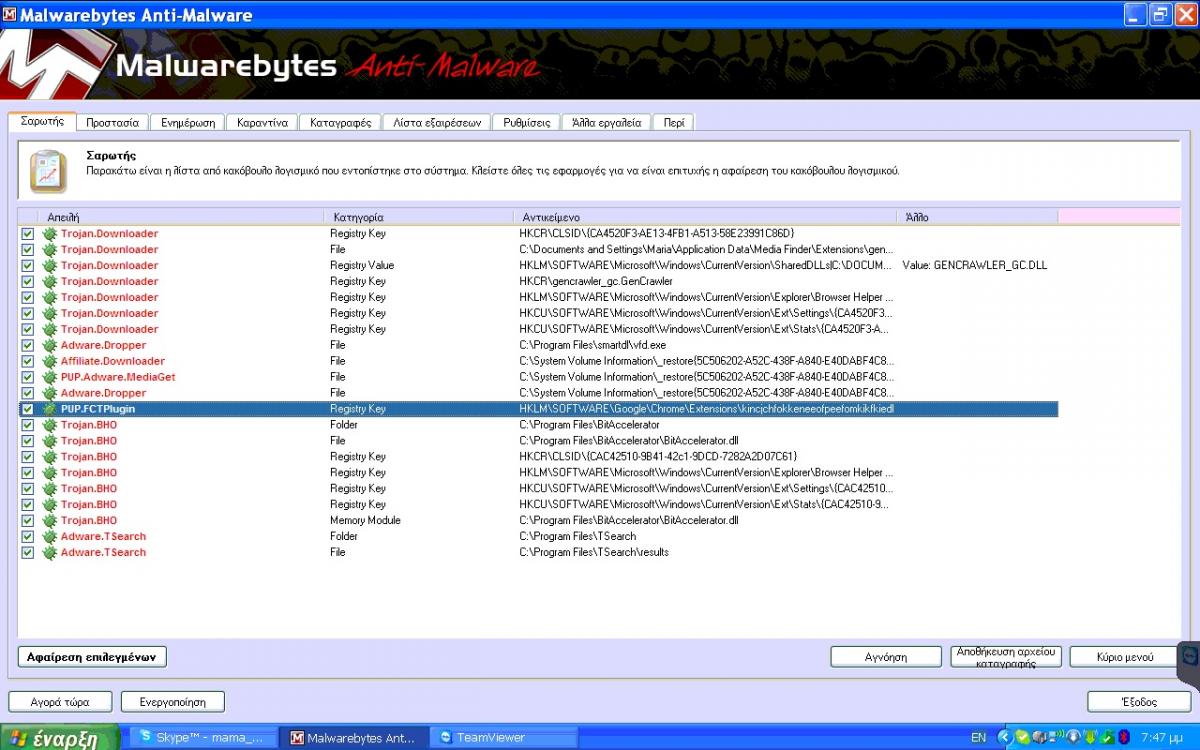Click the Ενεργοποίηση button
The image size is (1200, 750).
pos(172,702)
